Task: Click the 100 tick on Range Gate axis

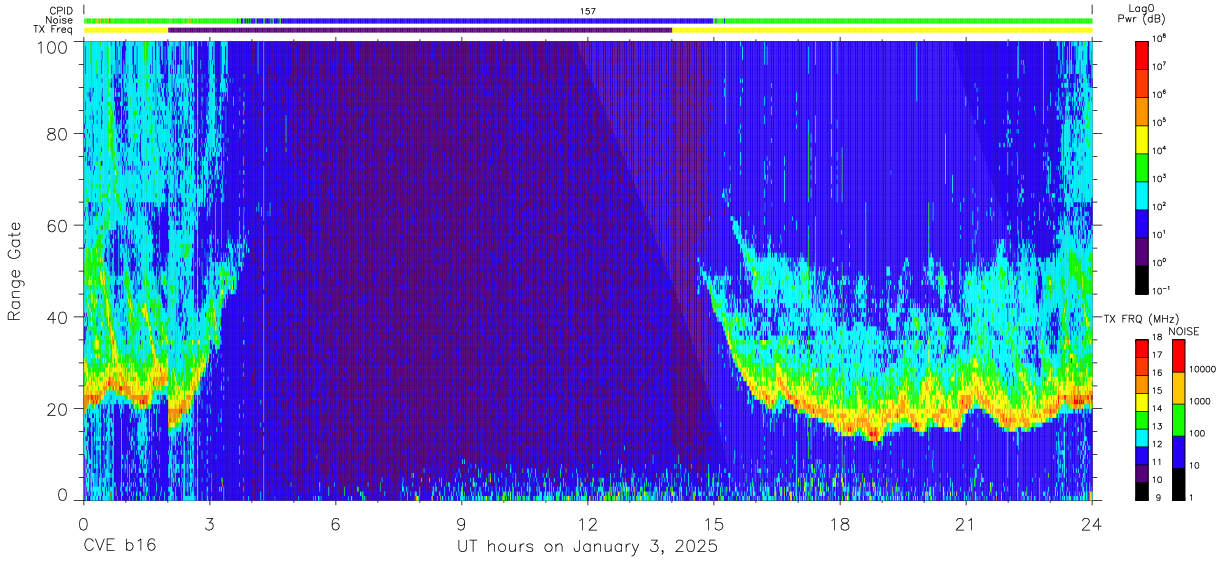Action: 53,46
